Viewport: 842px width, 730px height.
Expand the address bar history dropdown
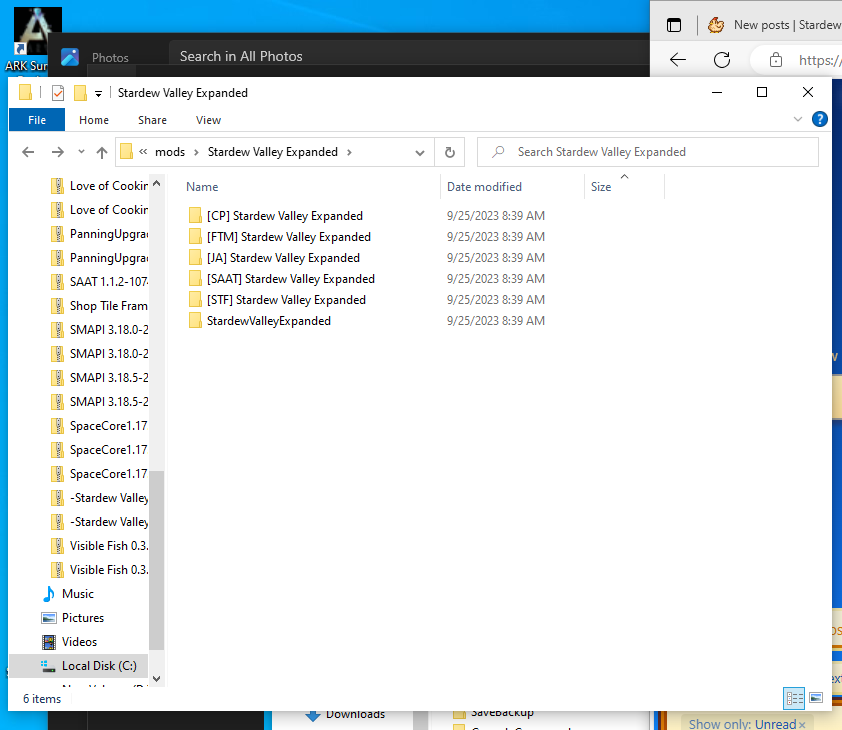(420, 153)
